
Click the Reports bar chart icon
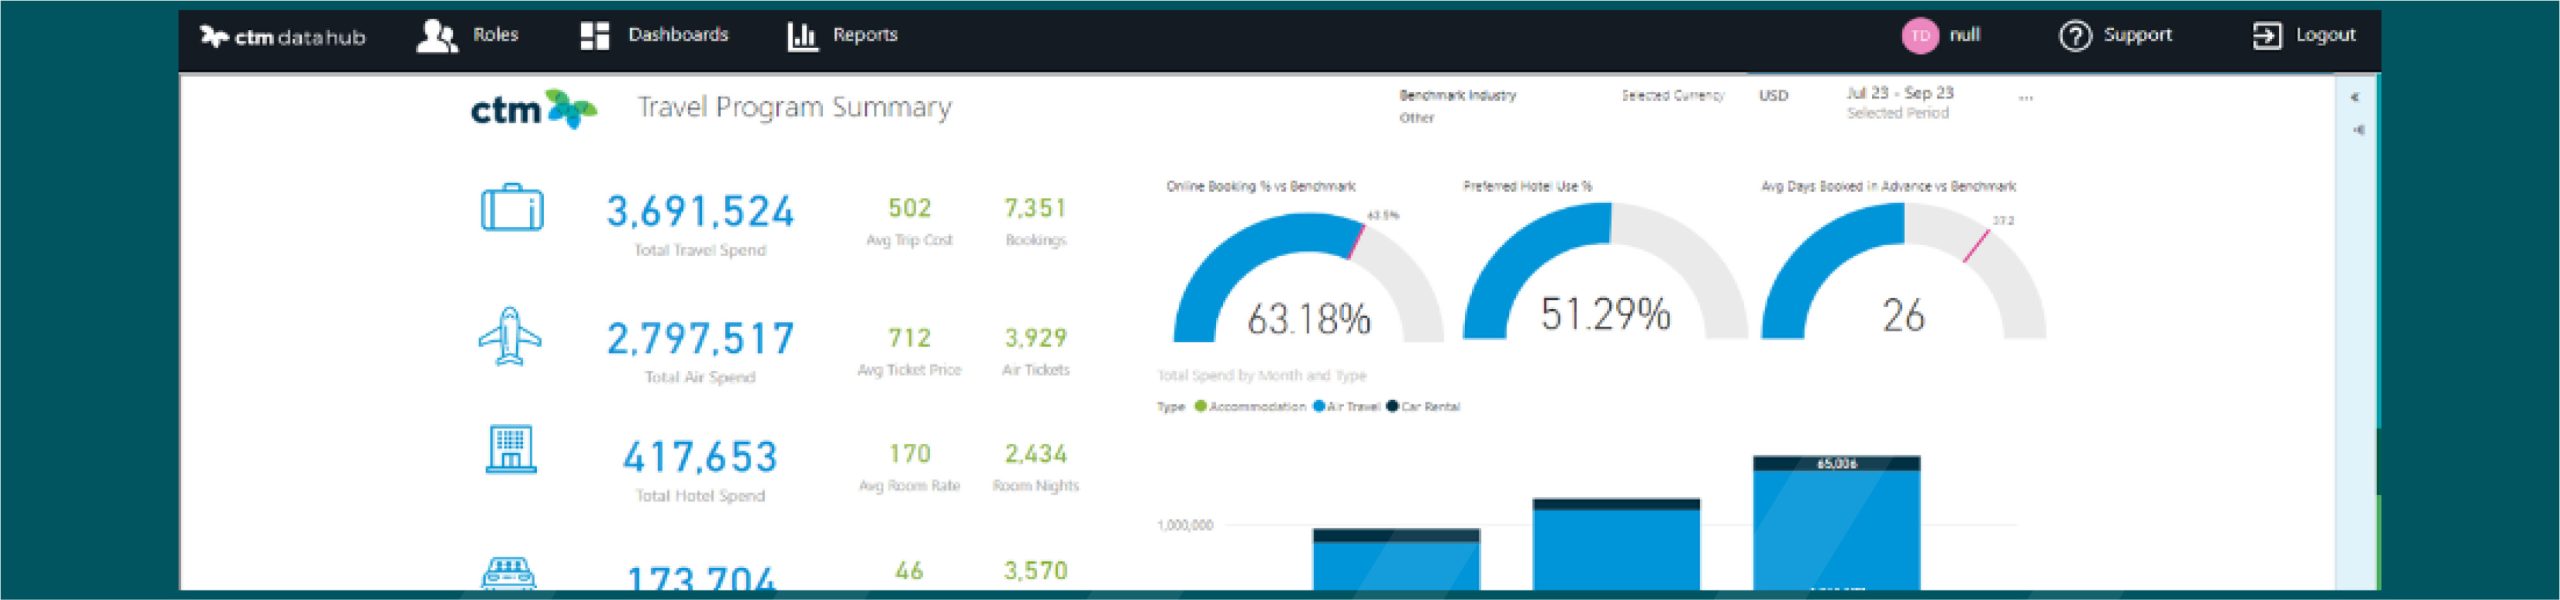[802, 36]
